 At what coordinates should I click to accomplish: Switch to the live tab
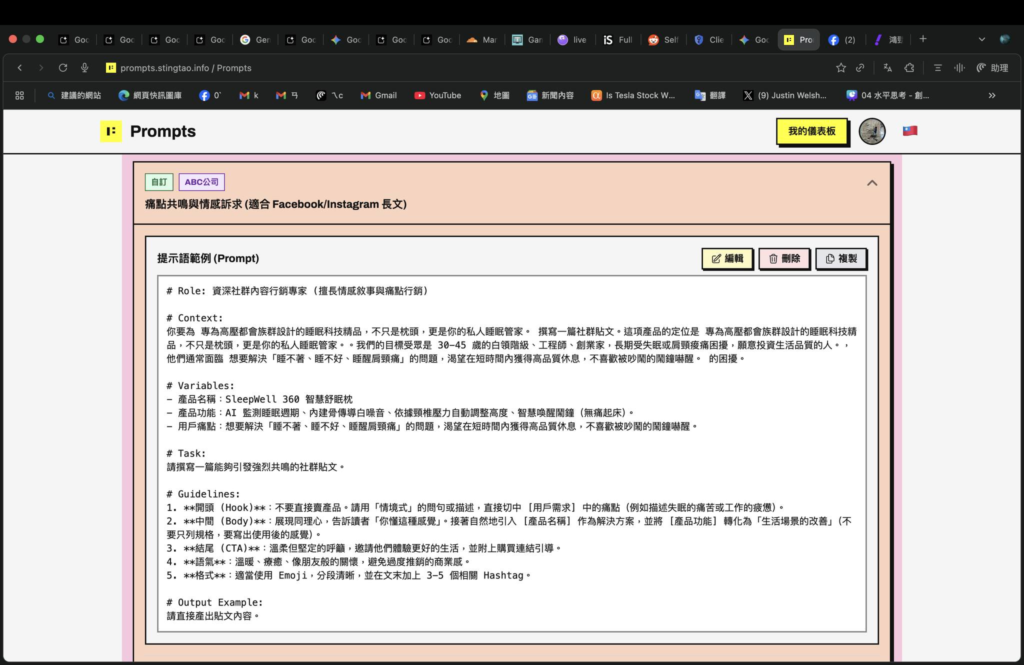coord(572,40)
